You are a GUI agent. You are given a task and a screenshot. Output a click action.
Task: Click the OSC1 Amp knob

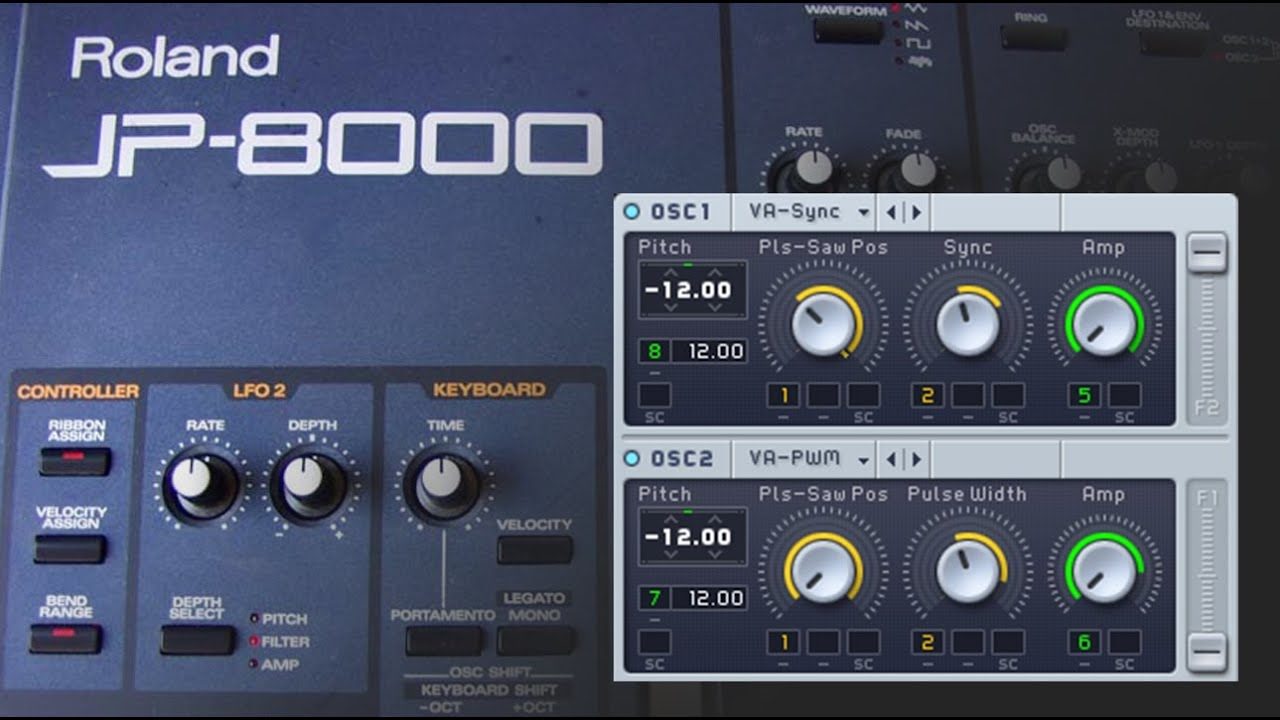(1105, 324)
